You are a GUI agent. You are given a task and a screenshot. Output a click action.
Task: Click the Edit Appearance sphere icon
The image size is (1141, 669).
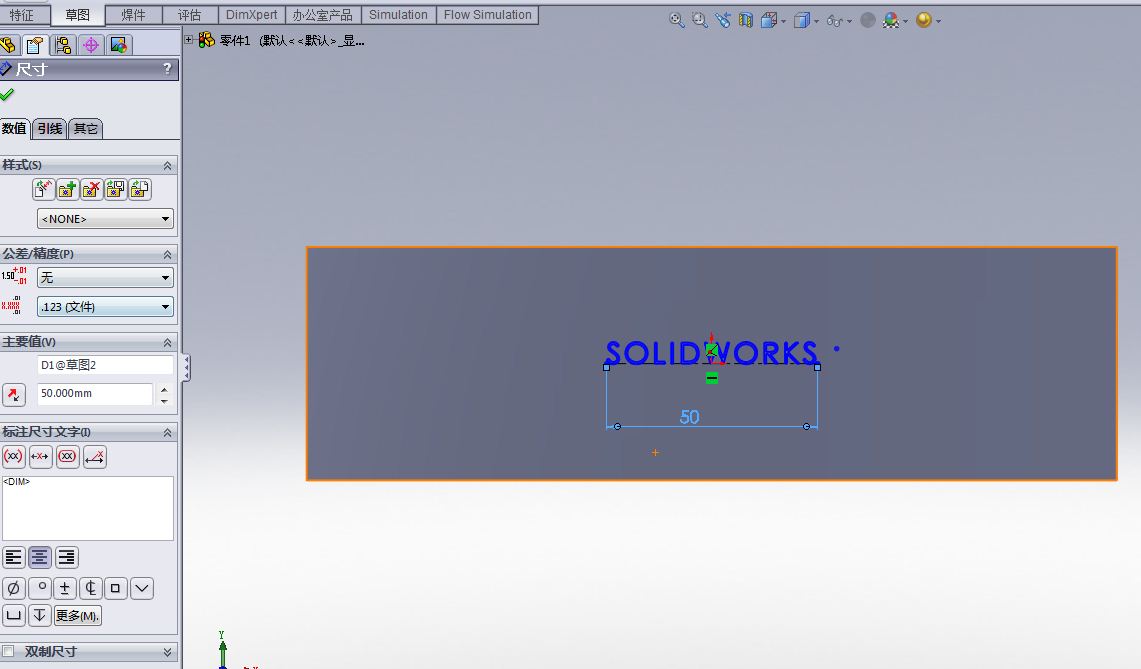(x=868, y=20)
